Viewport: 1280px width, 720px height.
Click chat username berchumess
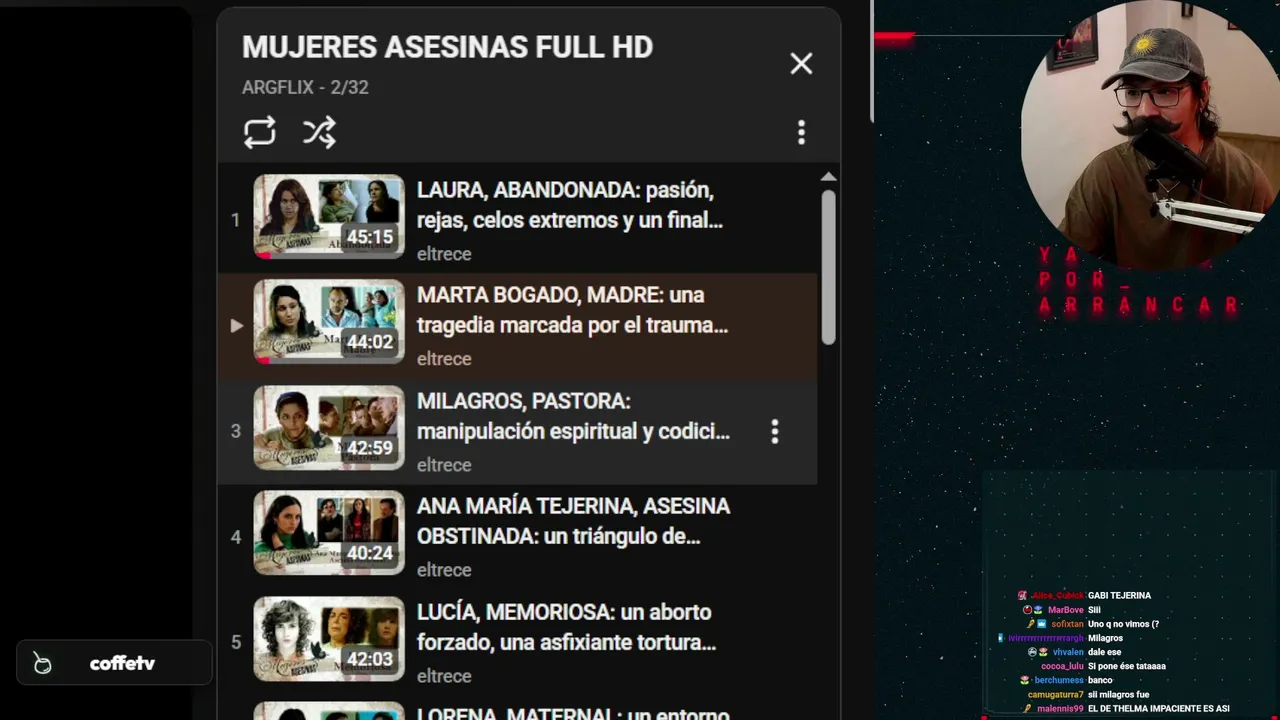(x=1059, y=680)
